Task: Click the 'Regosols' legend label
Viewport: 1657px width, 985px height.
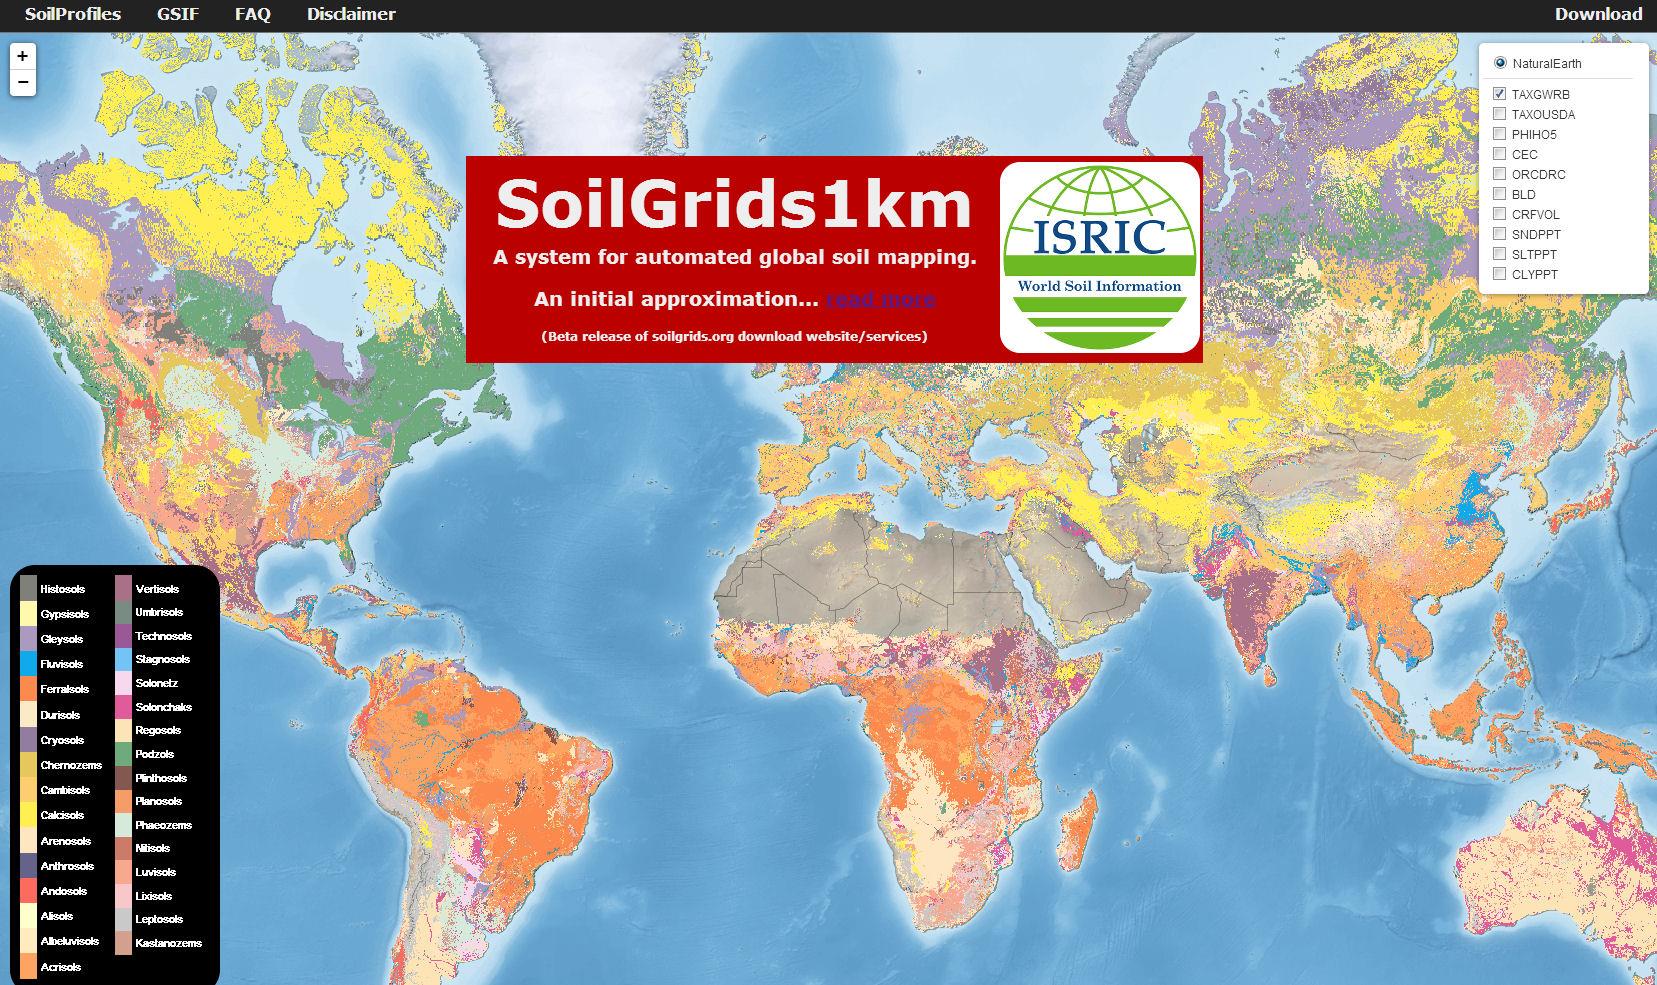Action: coord(159,730)
